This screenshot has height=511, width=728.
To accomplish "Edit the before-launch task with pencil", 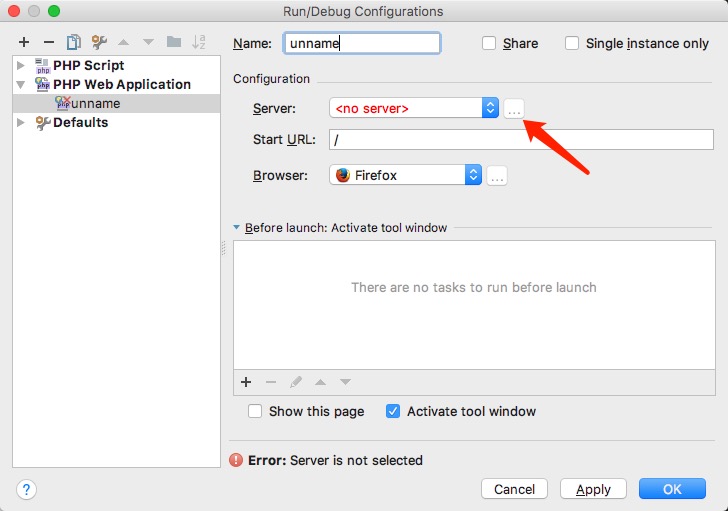I will click(x=296, y=382).
